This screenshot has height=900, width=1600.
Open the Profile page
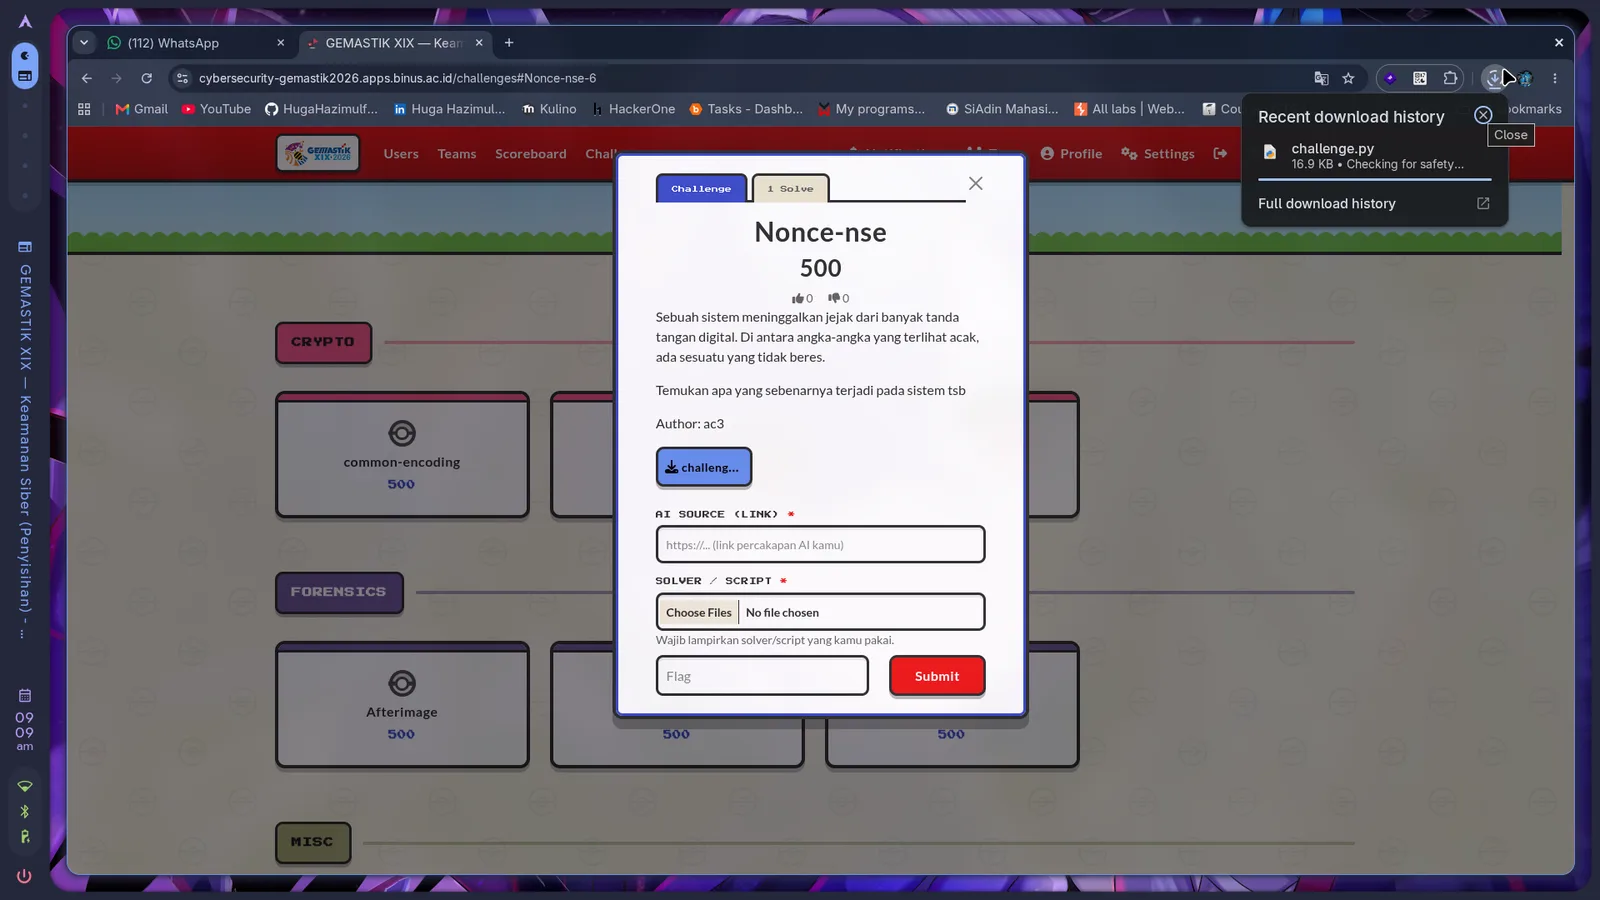pyautogui.click(x=1071, y=154)
